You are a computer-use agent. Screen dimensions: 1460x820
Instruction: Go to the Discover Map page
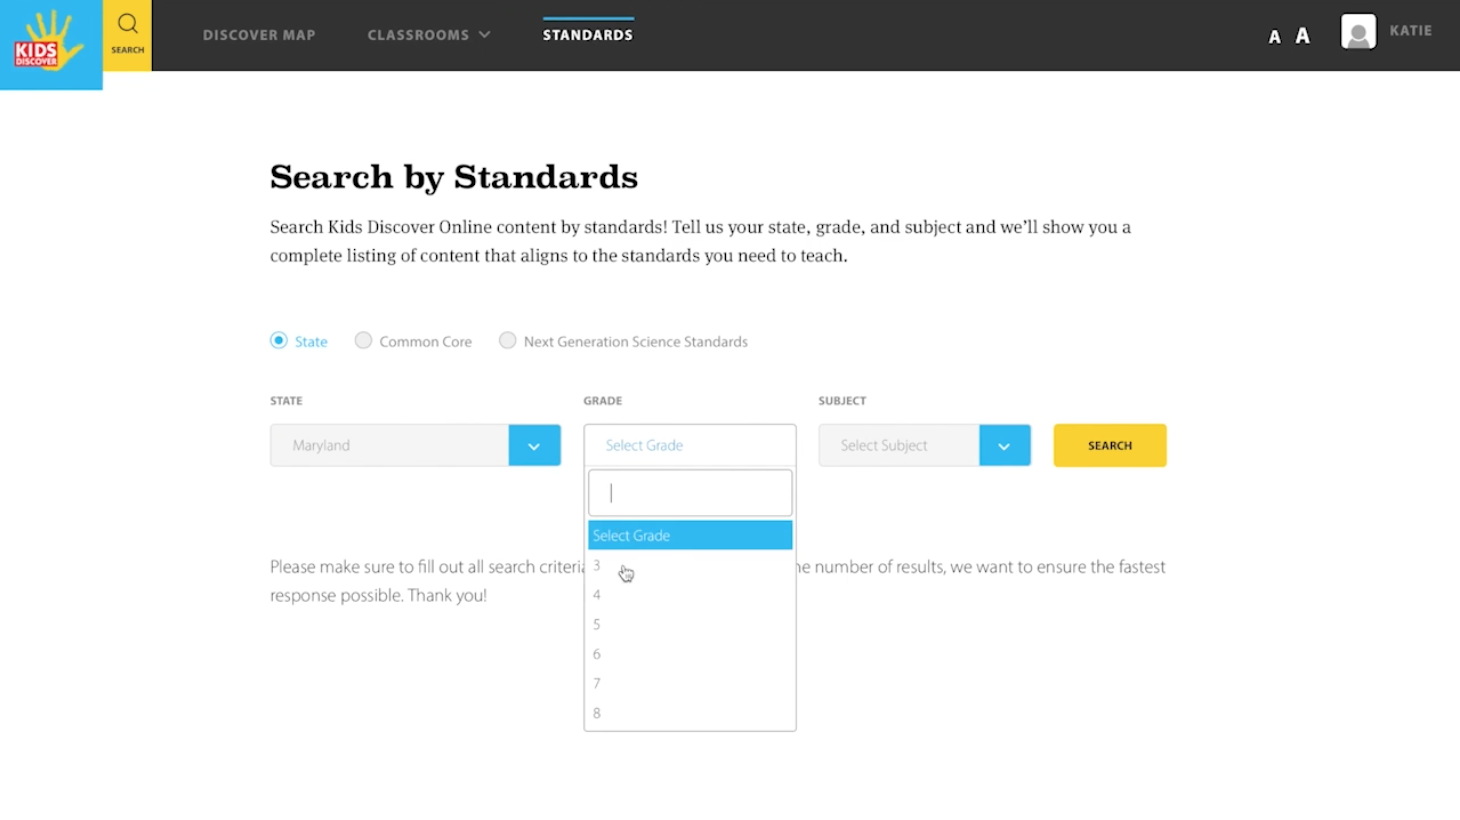[259, 35]
